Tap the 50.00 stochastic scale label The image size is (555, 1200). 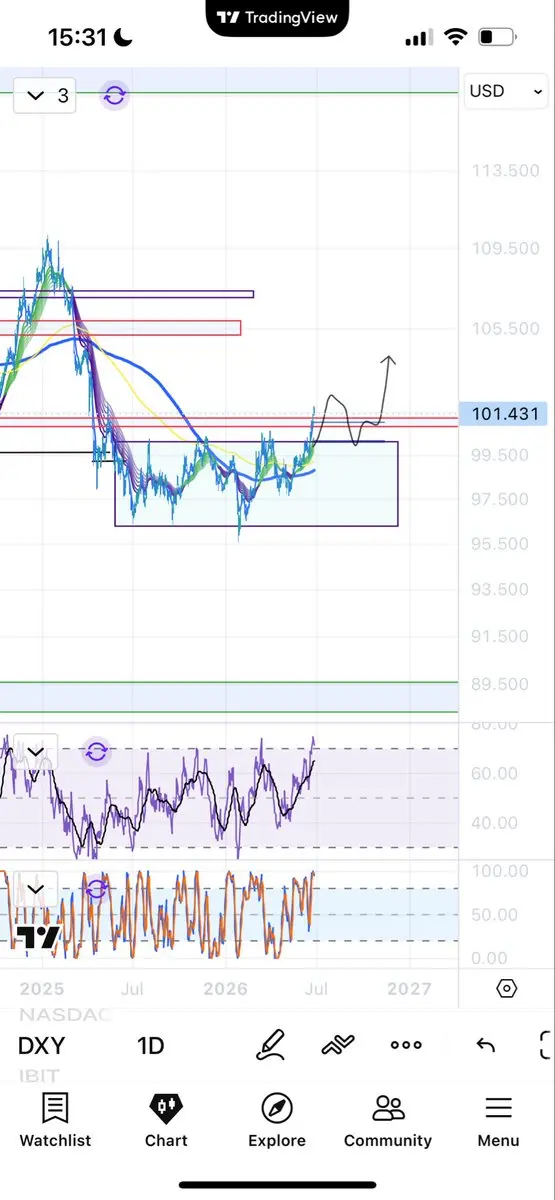pyautogui.click(x=494, y=915)
